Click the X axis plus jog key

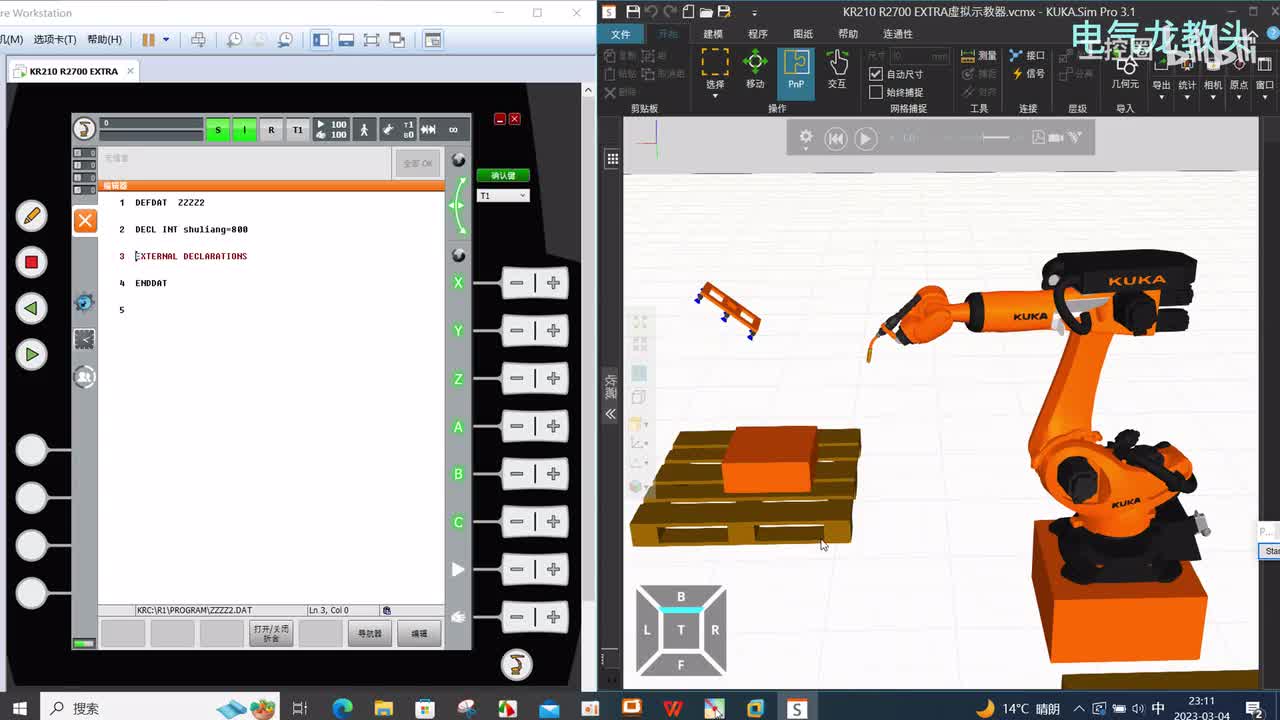tap(553, 283)
